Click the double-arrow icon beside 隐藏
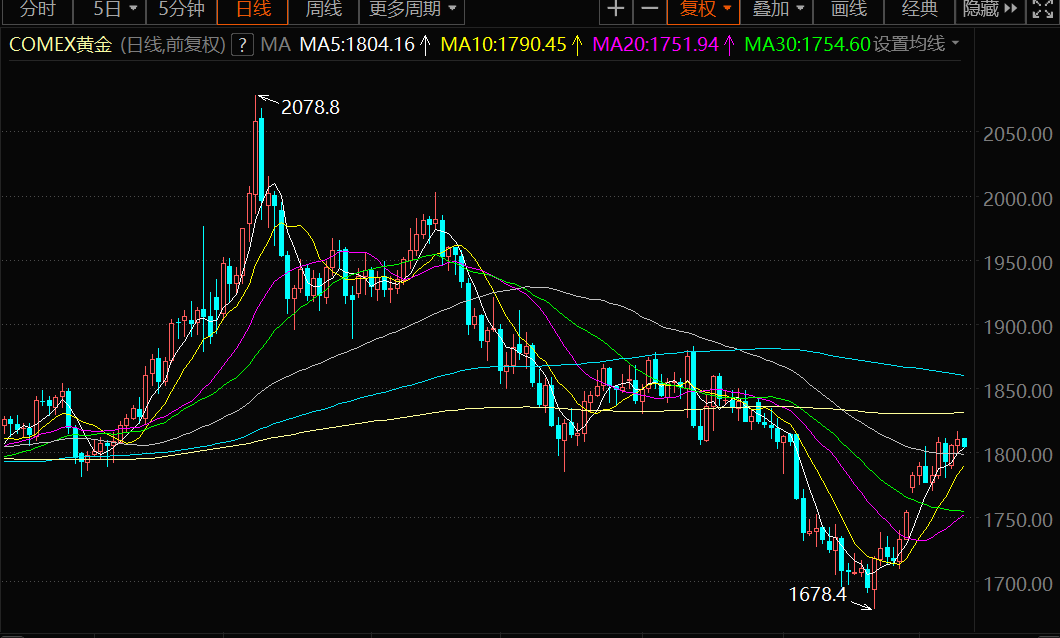 [1010, 10]
